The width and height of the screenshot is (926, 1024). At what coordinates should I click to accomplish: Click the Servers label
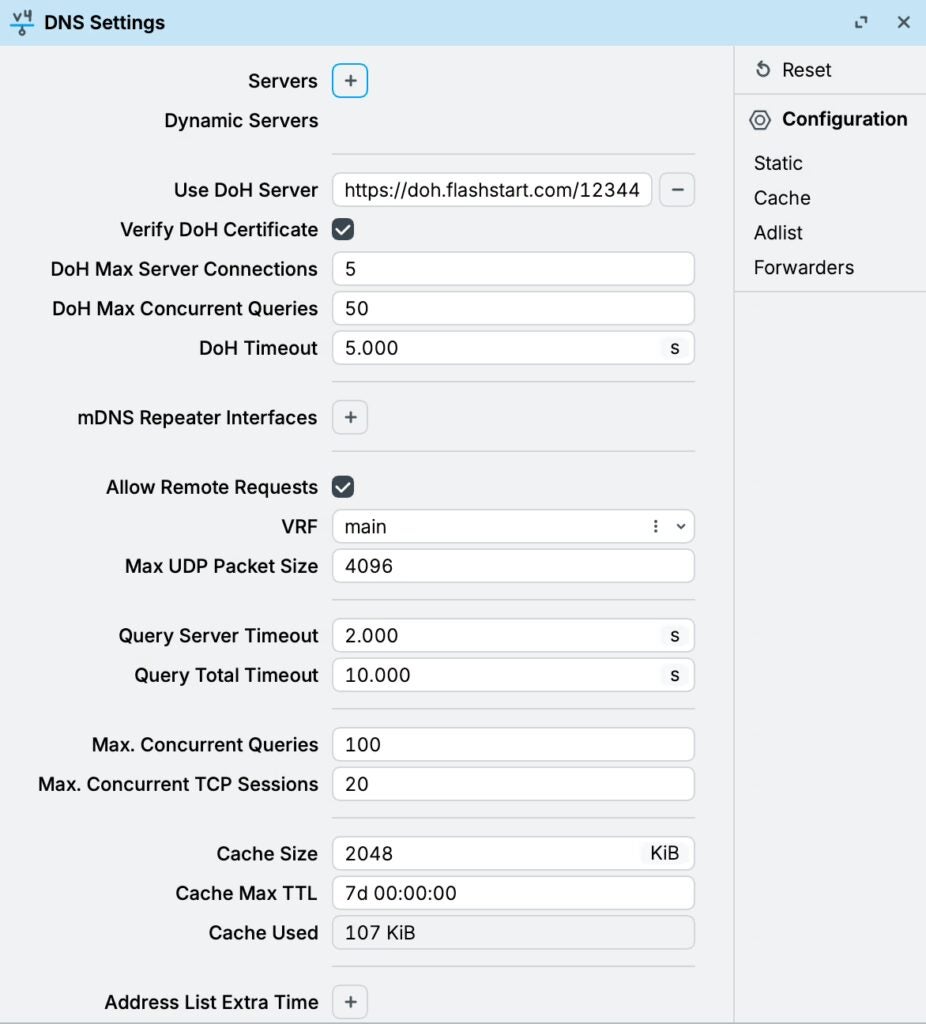[x=283, y=81]
